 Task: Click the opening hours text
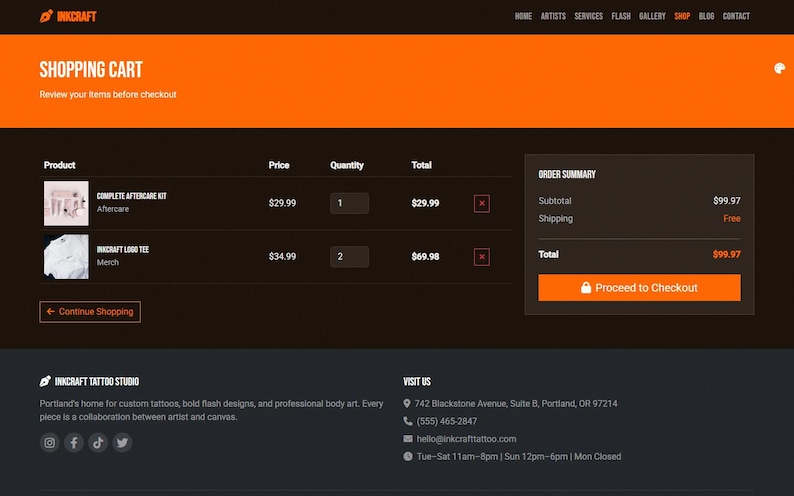pos(519,457)
